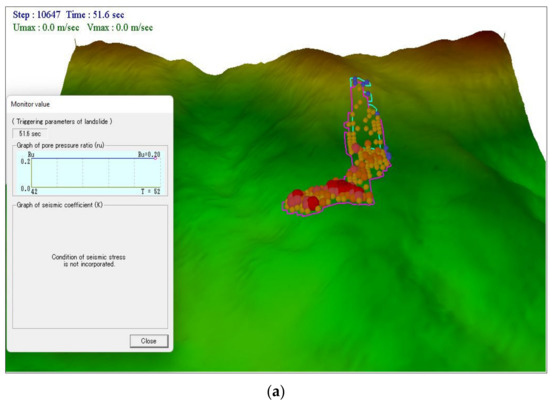Click the Triggering parameters of landslide label
Image resolution: width=550 pixels, height=403 pixels.
62,121
